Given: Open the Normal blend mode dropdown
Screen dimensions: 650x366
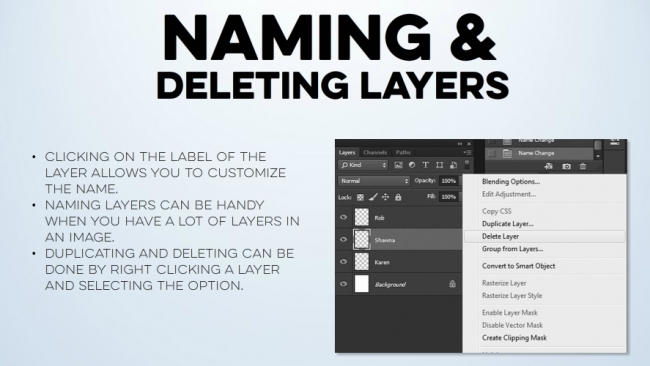Looking at the screenshot, I should tap(374, 181).
